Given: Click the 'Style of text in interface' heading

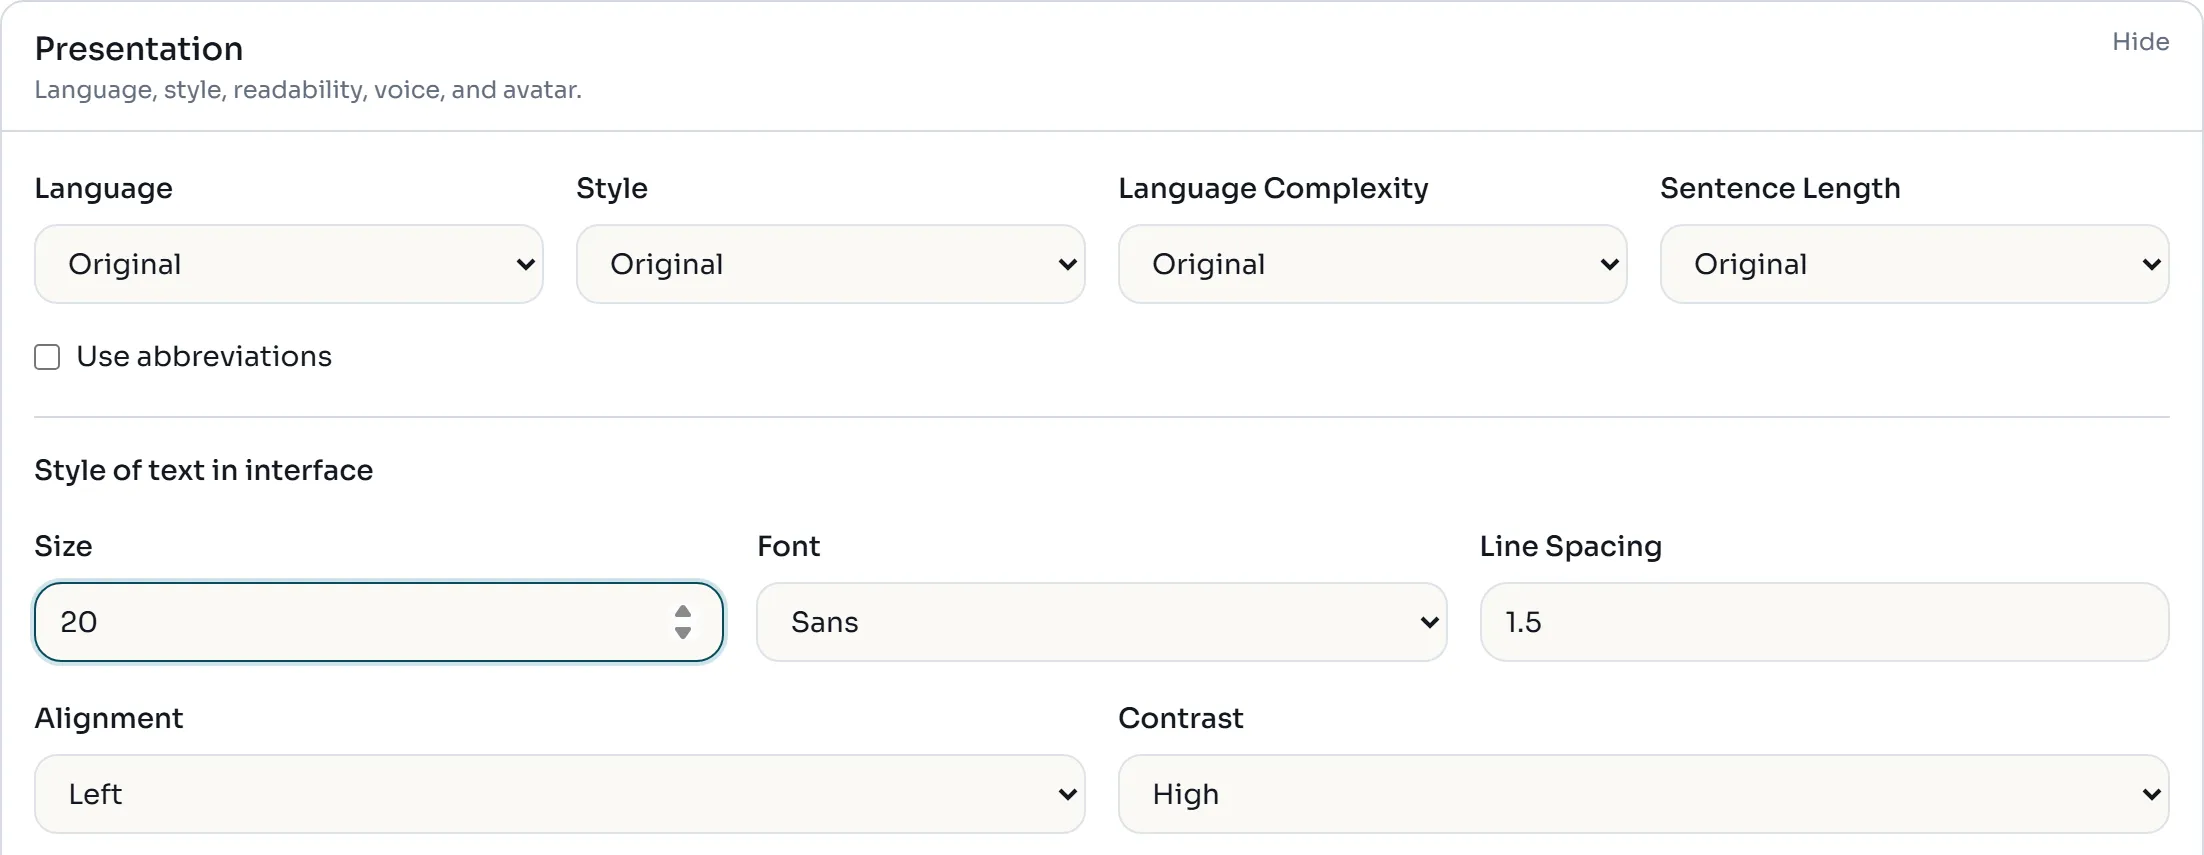Looking at the screenshot, I should click(x=204, y=470).
